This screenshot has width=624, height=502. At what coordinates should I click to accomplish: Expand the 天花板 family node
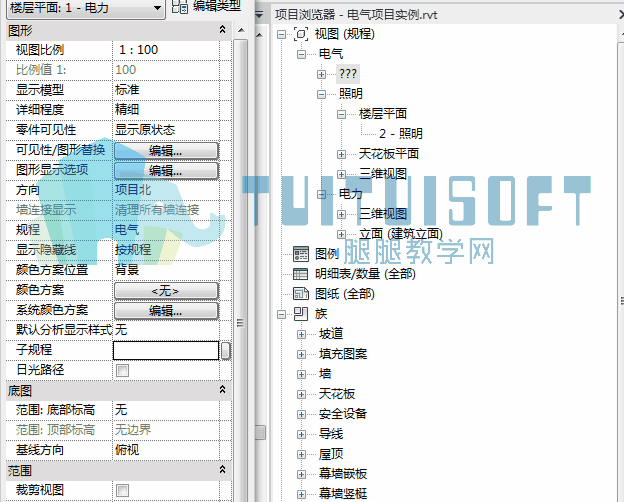click(301, 394)
